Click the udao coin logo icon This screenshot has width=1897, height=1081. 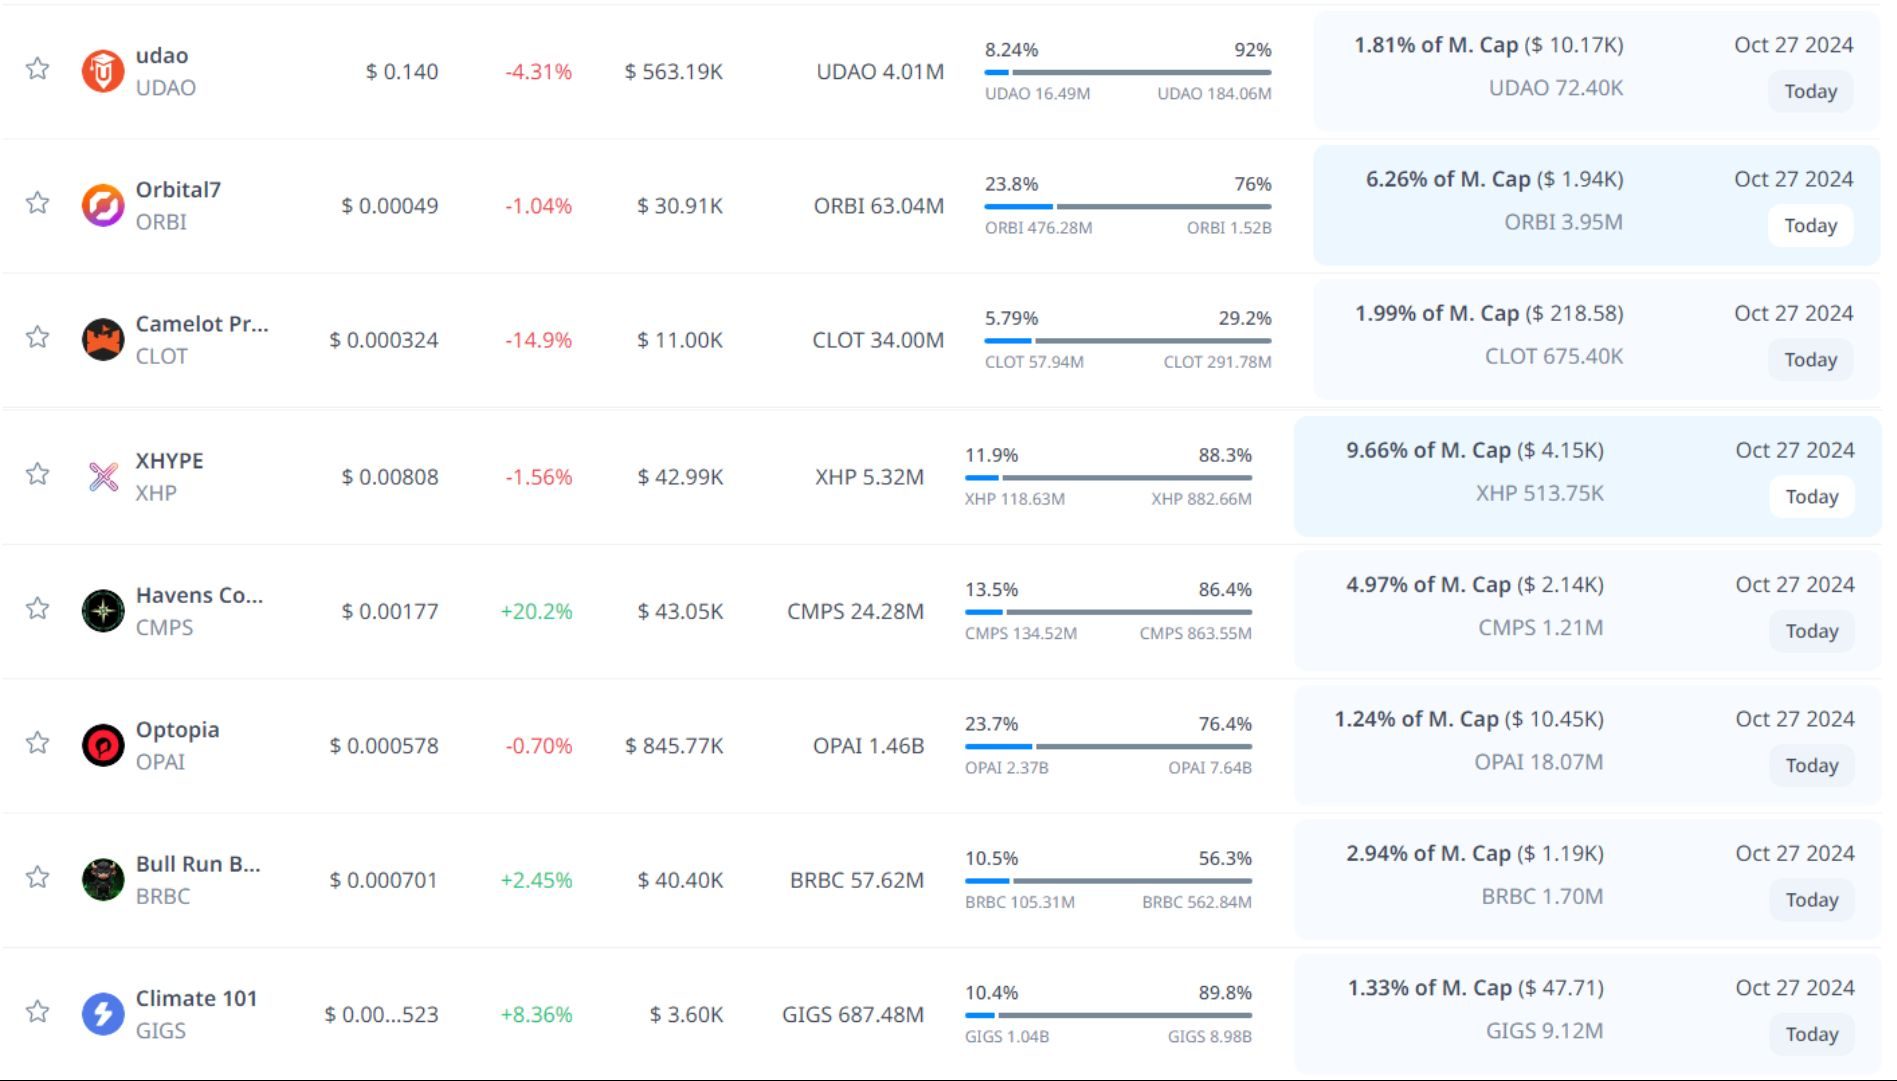102,71
